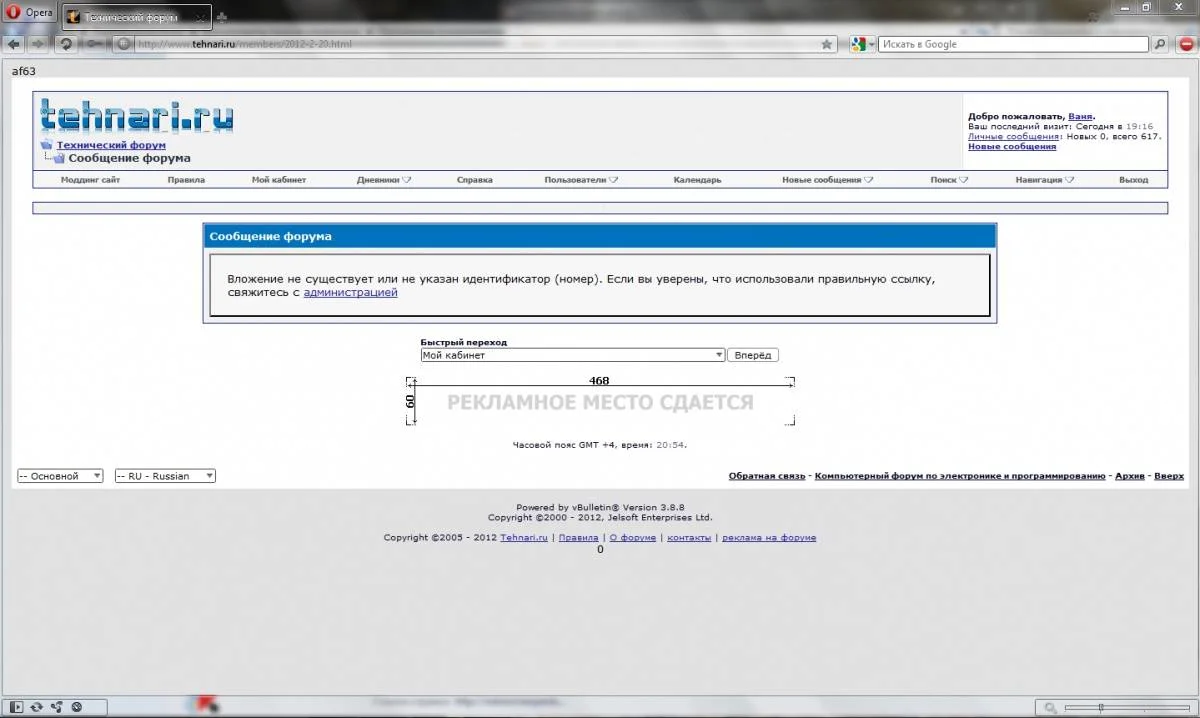
Task: Expand the Дневники dropdown menu
Action: pyautogui.click(x=384, y=180)
